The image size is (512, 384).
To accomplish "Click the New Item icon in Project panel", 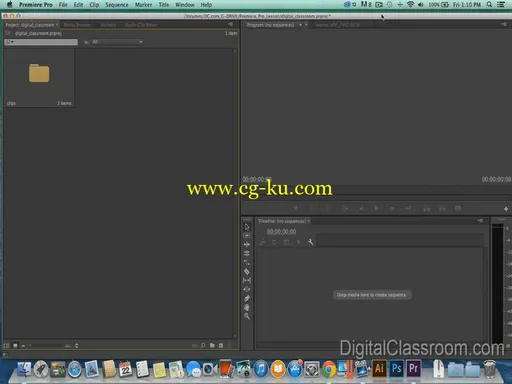I will (221, 345).
